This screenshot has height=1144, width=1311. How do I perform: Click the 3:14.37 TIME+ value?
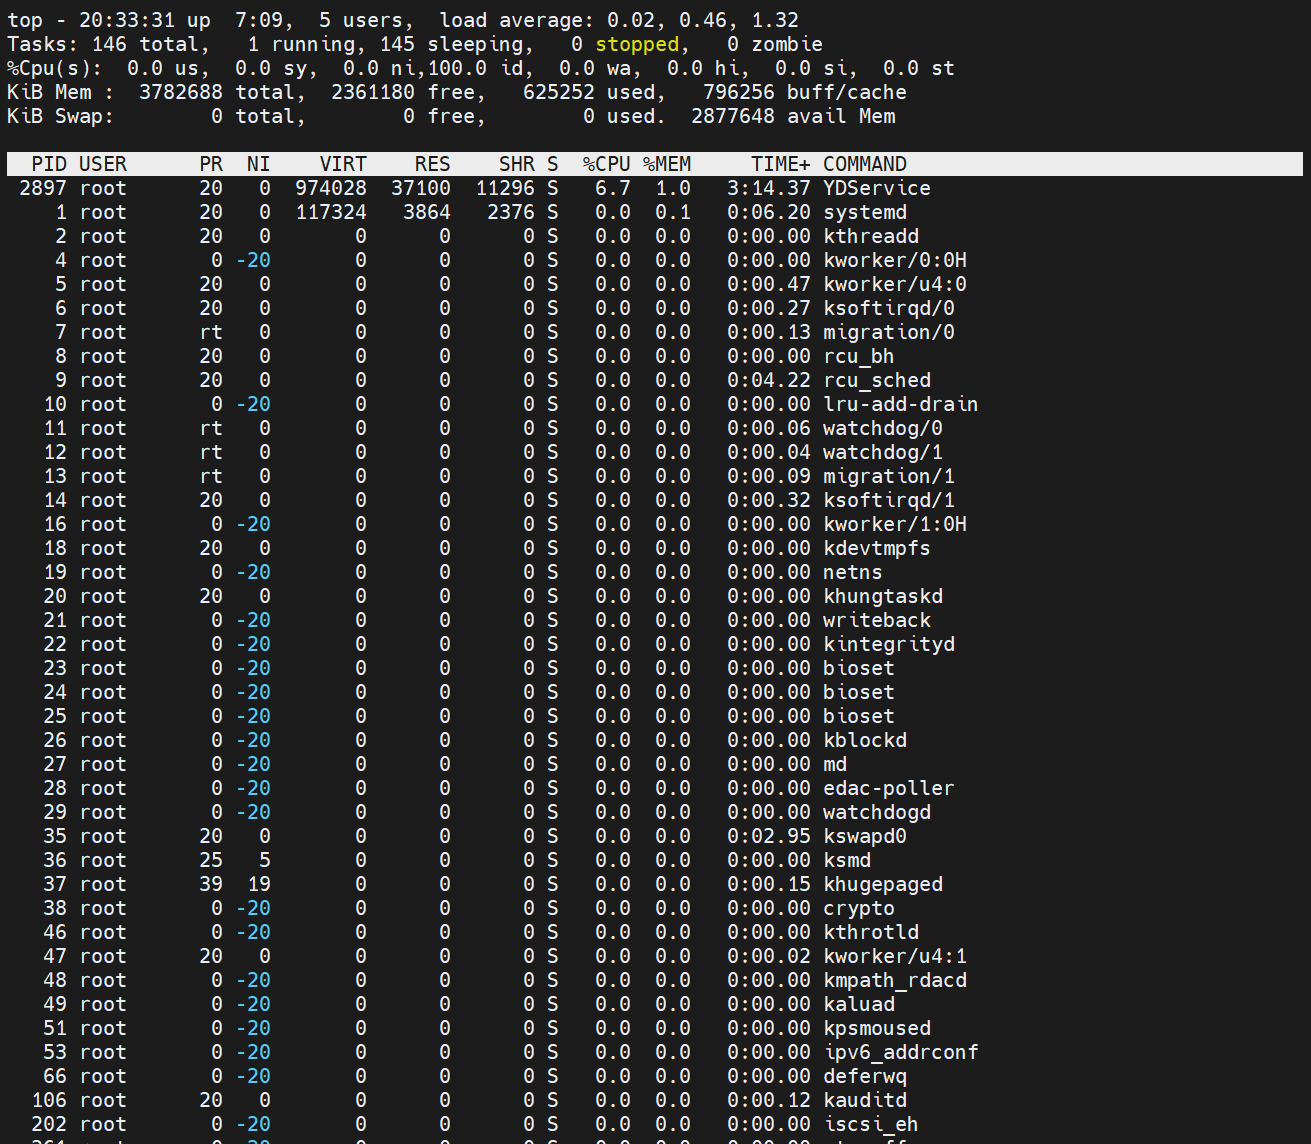point(769,188)
